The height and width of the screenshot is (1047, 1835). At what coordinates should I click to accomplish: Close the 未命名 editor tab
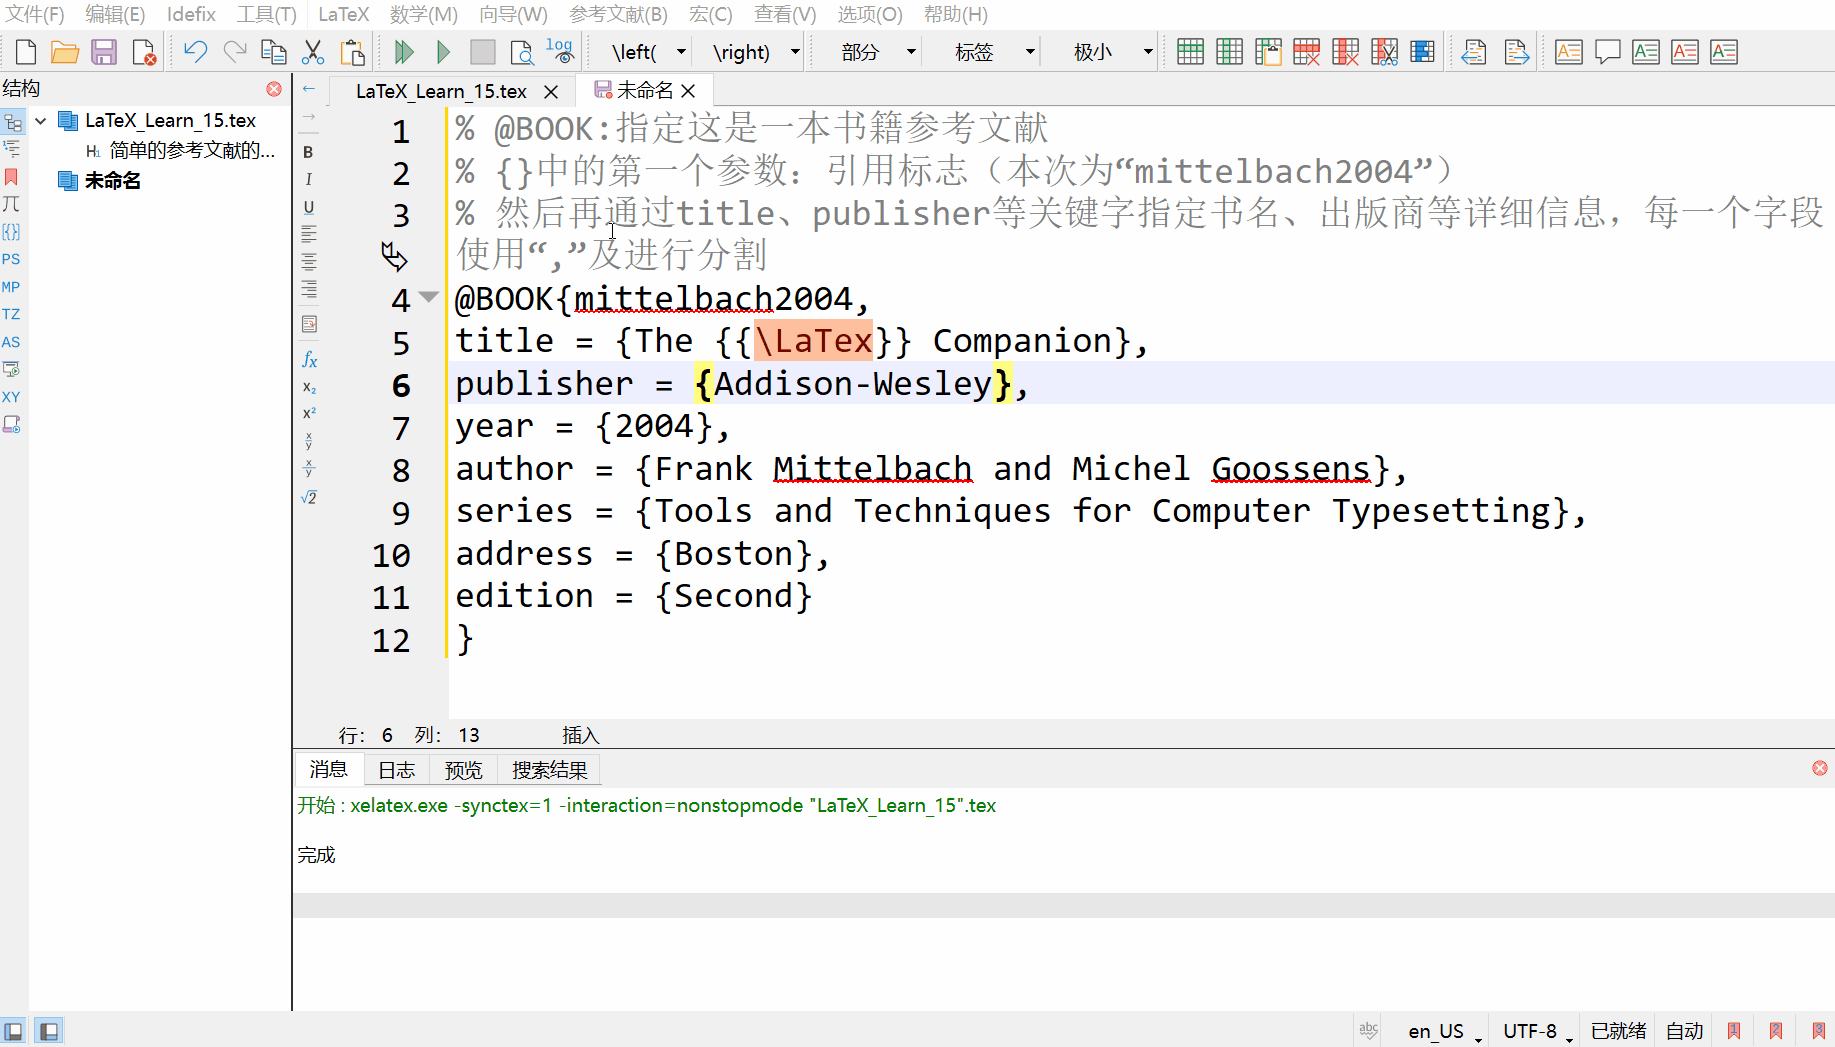tap(688, 91)
